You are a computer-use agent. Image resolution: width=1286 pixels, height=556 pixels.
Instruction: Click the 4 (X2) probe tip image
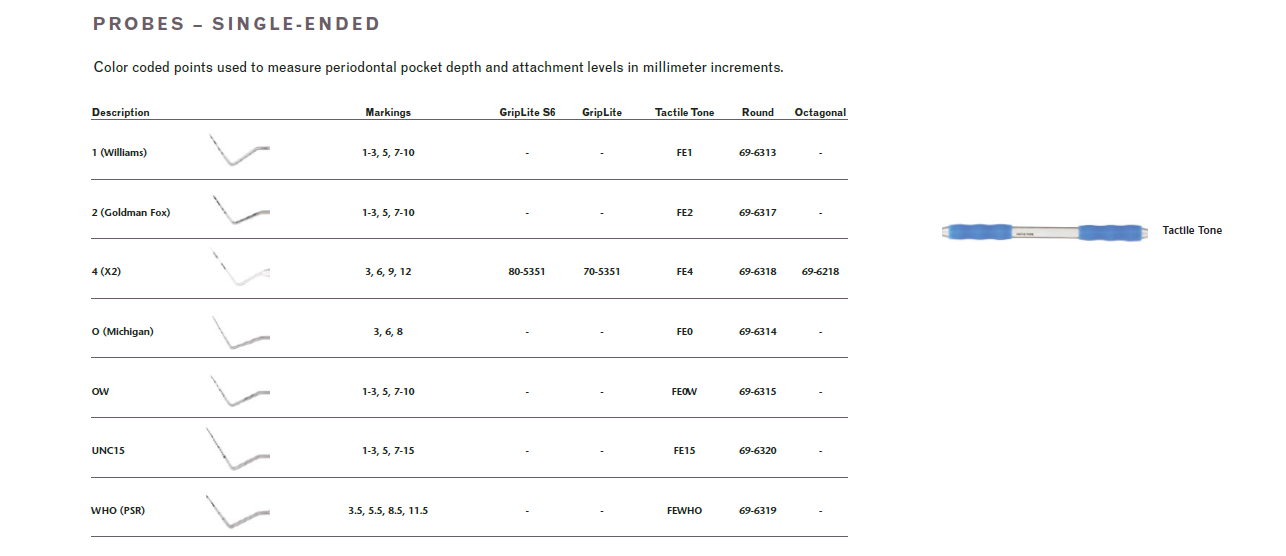(240, 269)
